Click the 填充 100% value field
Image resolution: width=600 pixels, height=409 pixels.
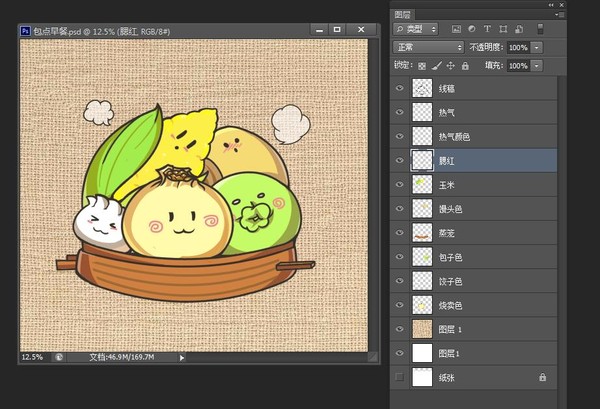tap(518, 66)
